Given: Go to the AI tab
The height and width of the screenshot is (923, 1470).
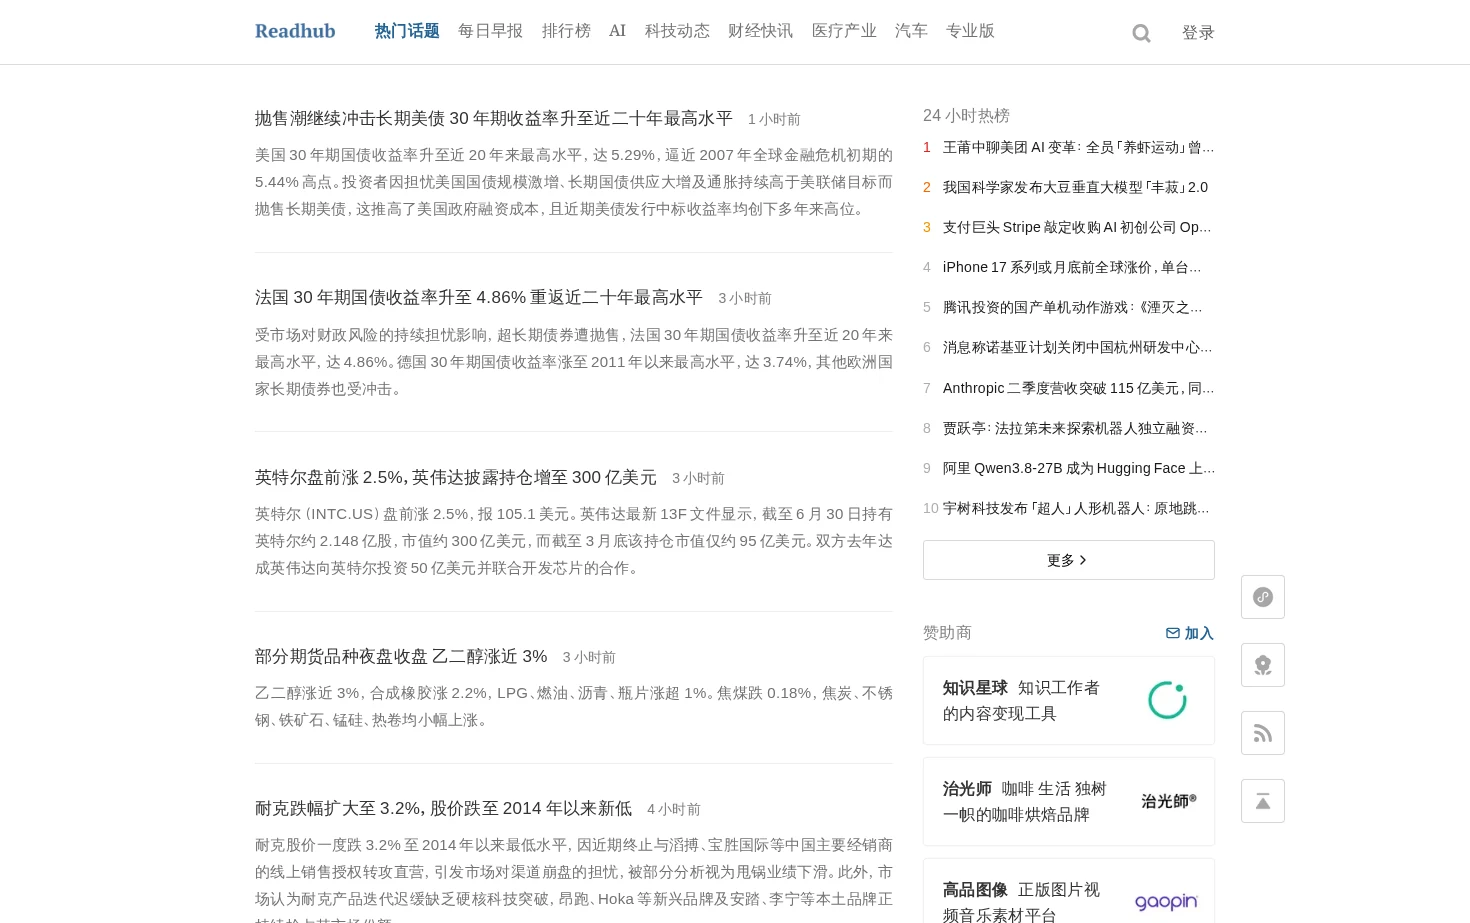Looking at the screenshot, I should pyautogui.click(x=617, y=31).
